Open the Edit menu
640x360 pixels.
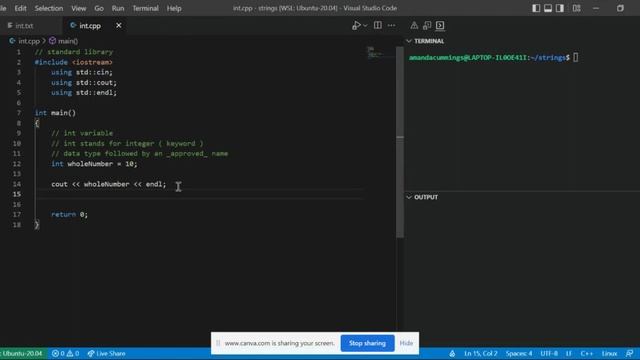pyautogui.click(x=20, y=8)
